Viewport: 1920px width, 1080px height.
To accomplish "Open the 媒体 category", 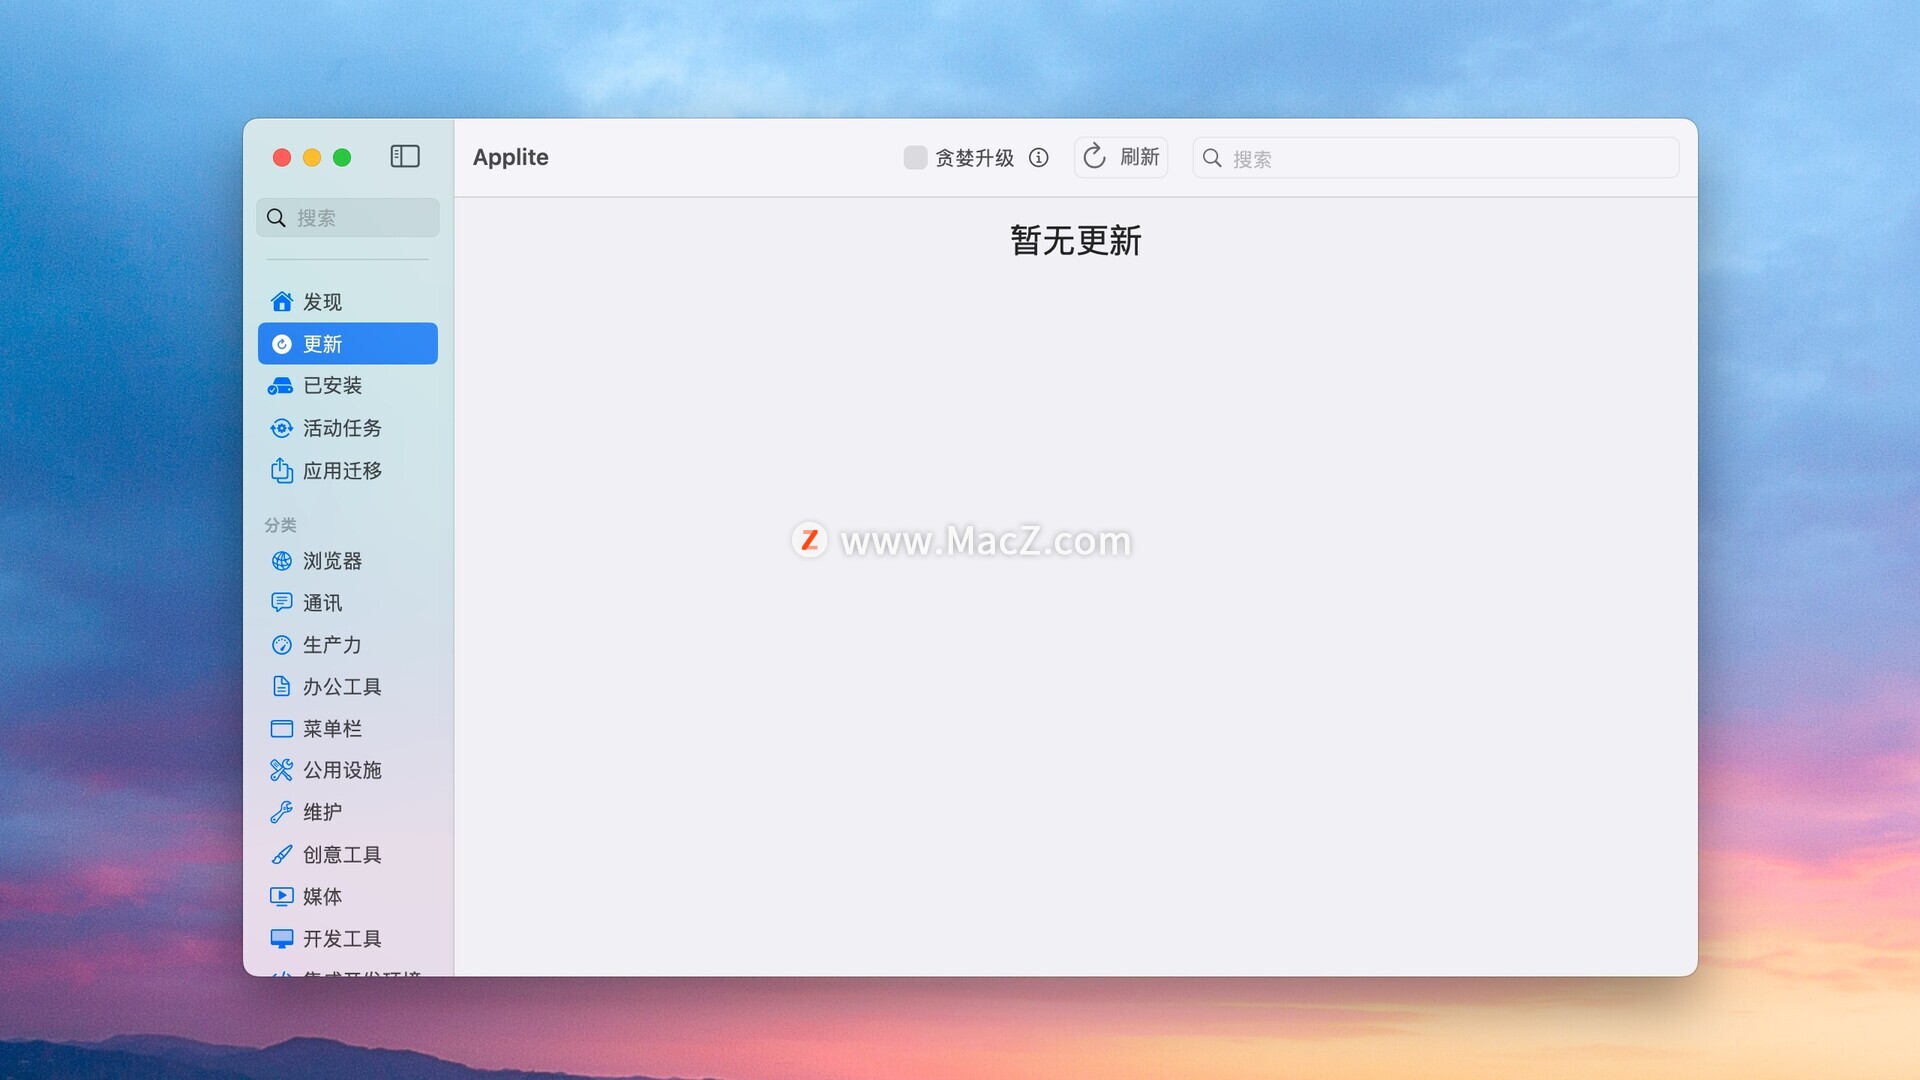I will click(322, 897).
